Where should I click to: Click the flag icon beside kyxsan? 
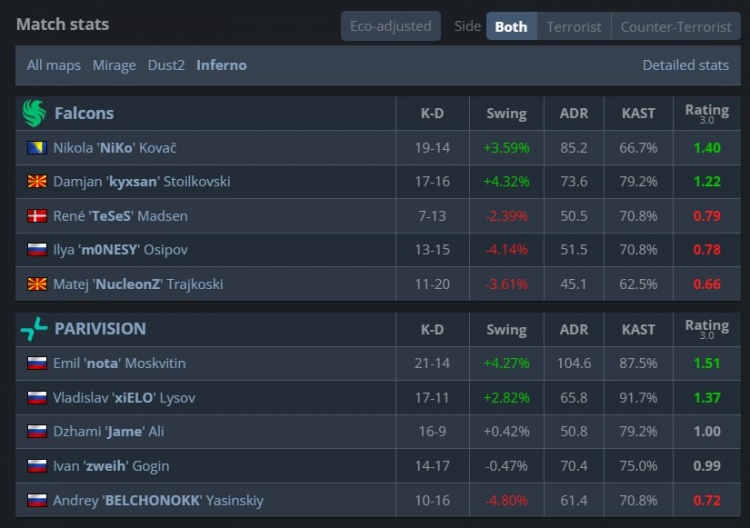[x=37, y=182]
